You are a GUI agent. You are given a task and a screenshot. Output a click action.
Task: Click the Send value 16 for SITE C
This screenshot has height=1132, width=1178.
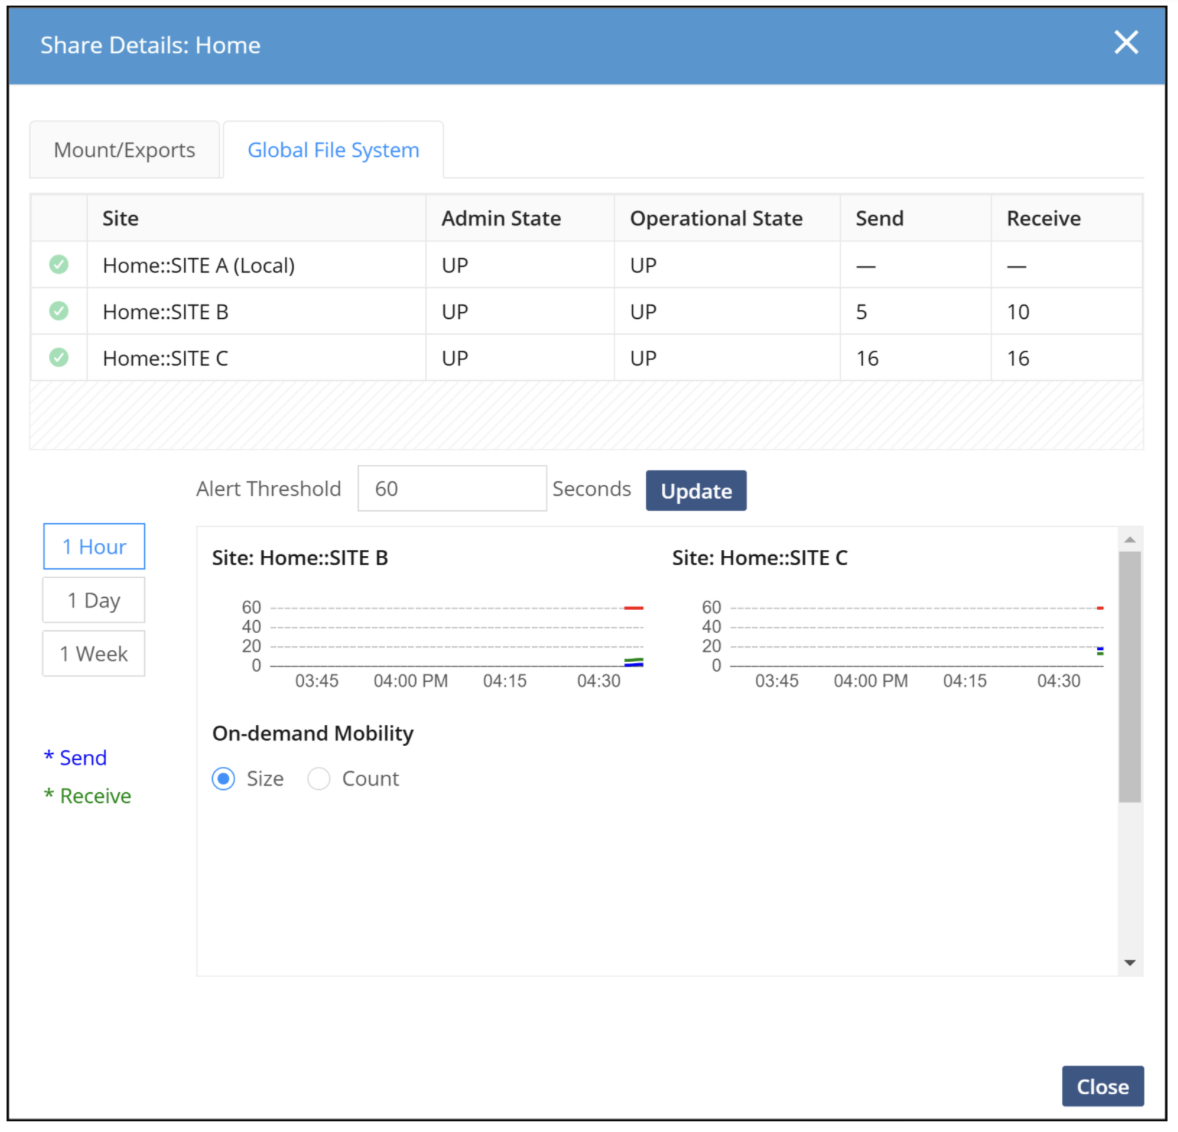(x=867, y=358)
